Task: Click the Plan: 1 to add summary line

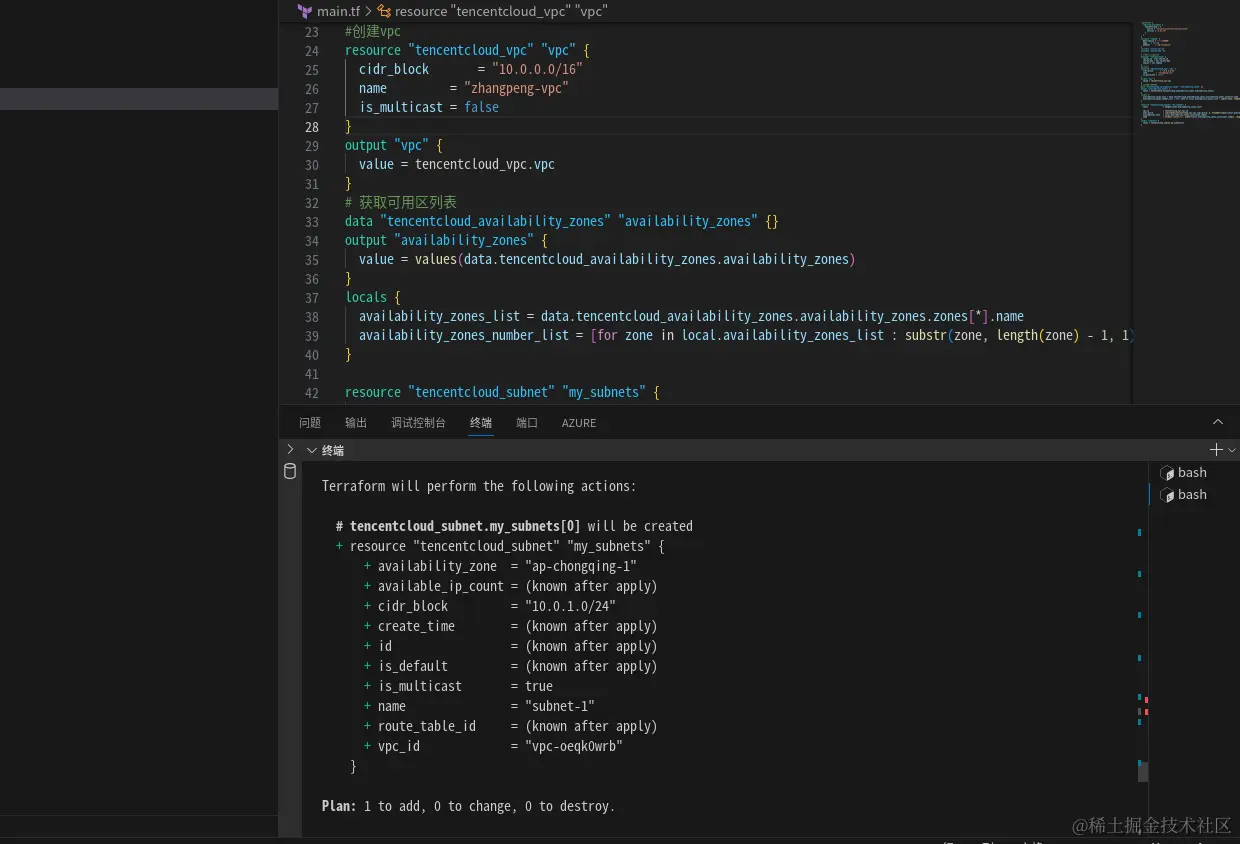Action: (x=468, y=807)
